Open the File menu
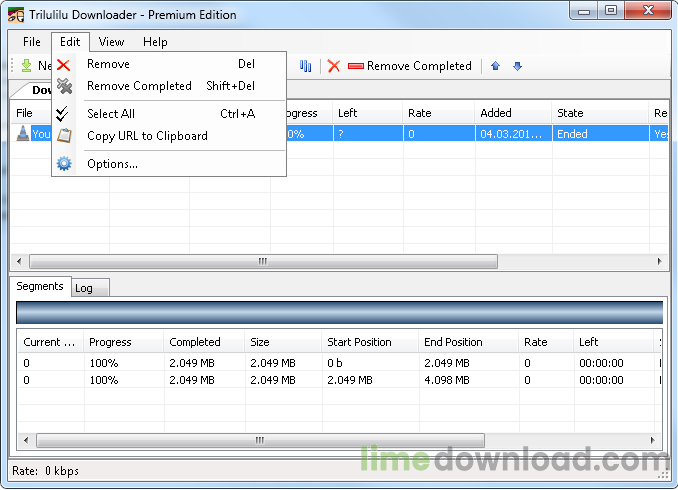Viewport: 678px width, 490px height. (x=32, y=42)
